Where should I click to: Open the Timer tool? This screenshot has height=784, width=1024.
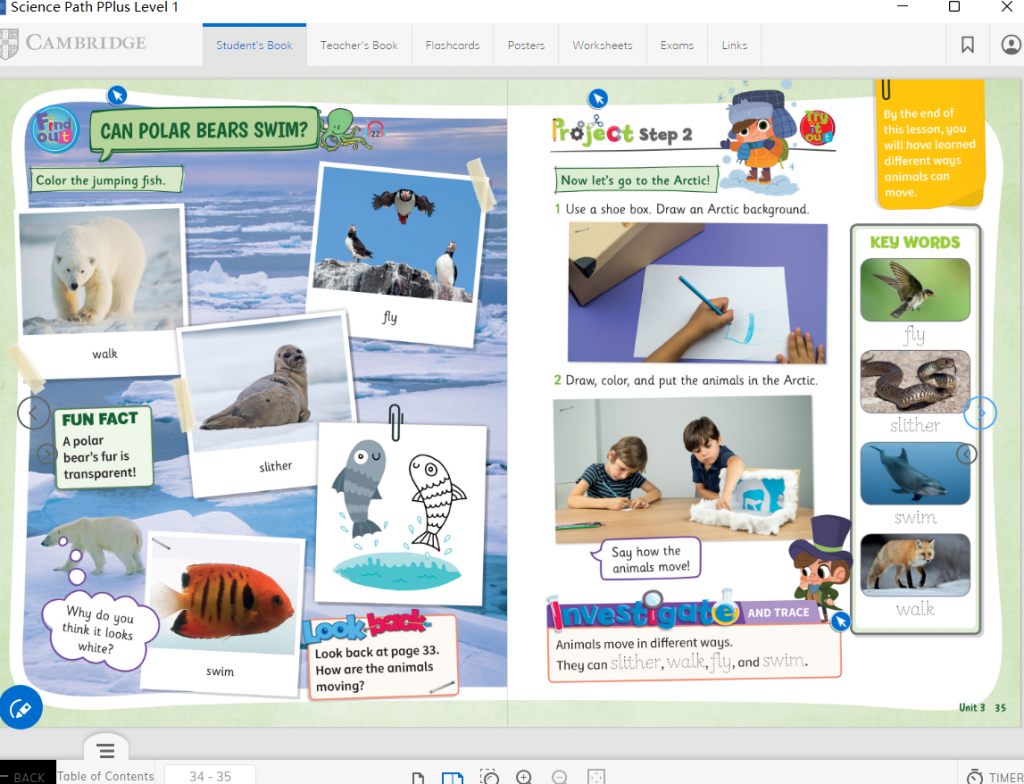point(994,776)
